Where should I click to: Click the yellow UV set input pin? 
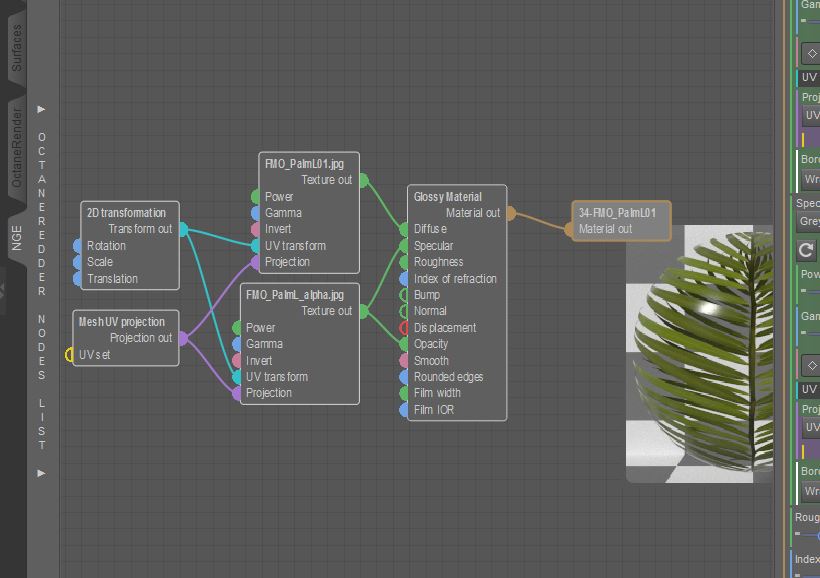(x=69, y=355)
